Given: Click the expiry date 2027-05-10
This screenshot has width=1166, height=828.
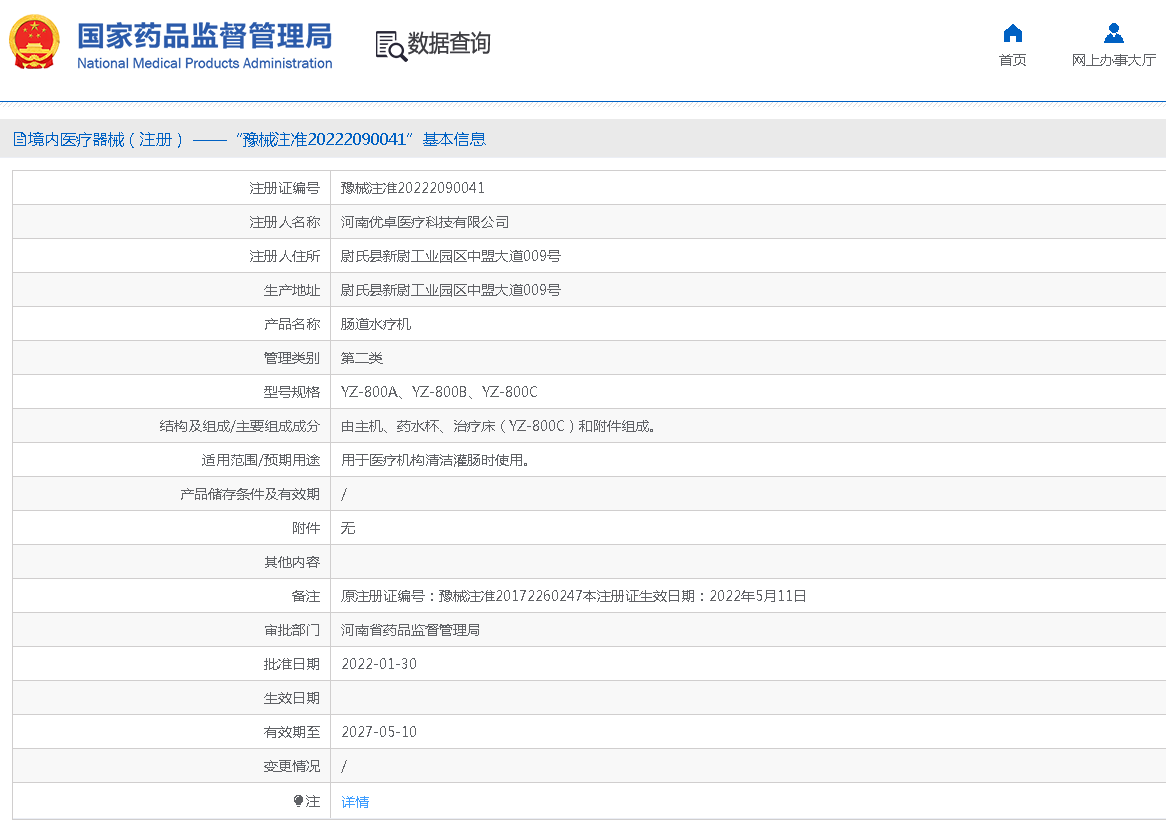Looking at the screenshot, I should (x=379, y=732).
